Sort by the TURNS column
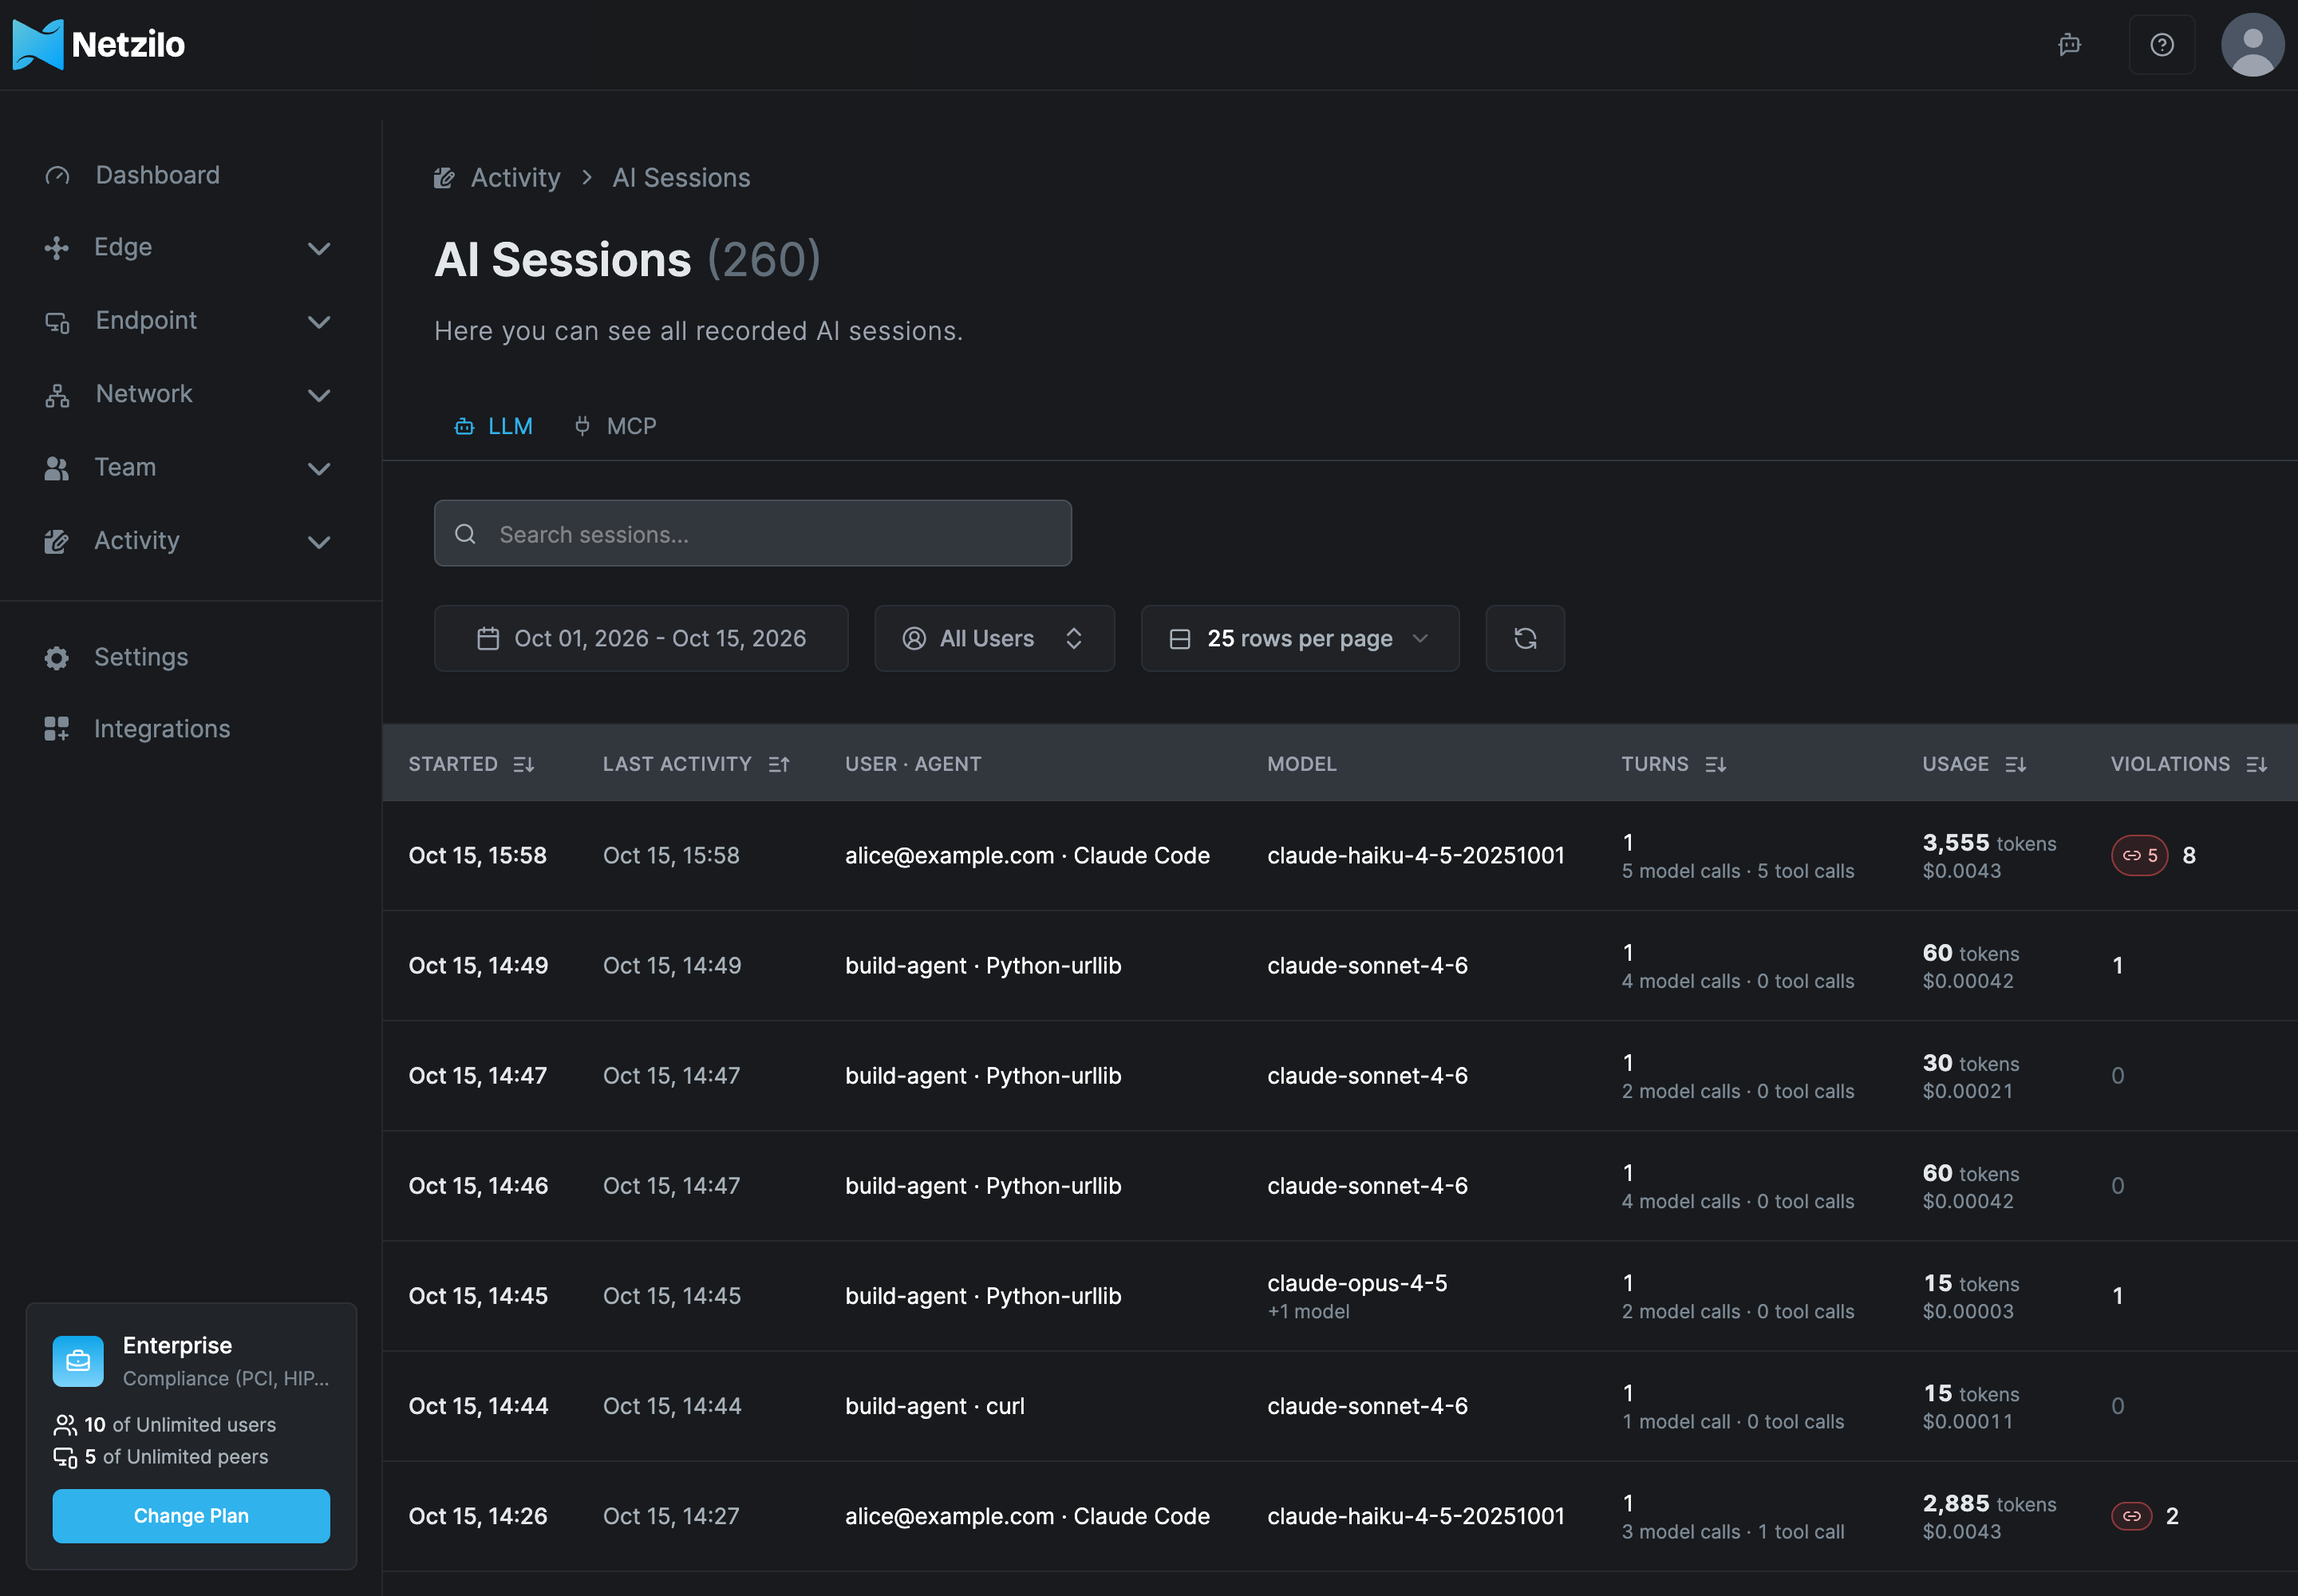Screen dimensions: 2298x1596 [x=1674, y=764]
